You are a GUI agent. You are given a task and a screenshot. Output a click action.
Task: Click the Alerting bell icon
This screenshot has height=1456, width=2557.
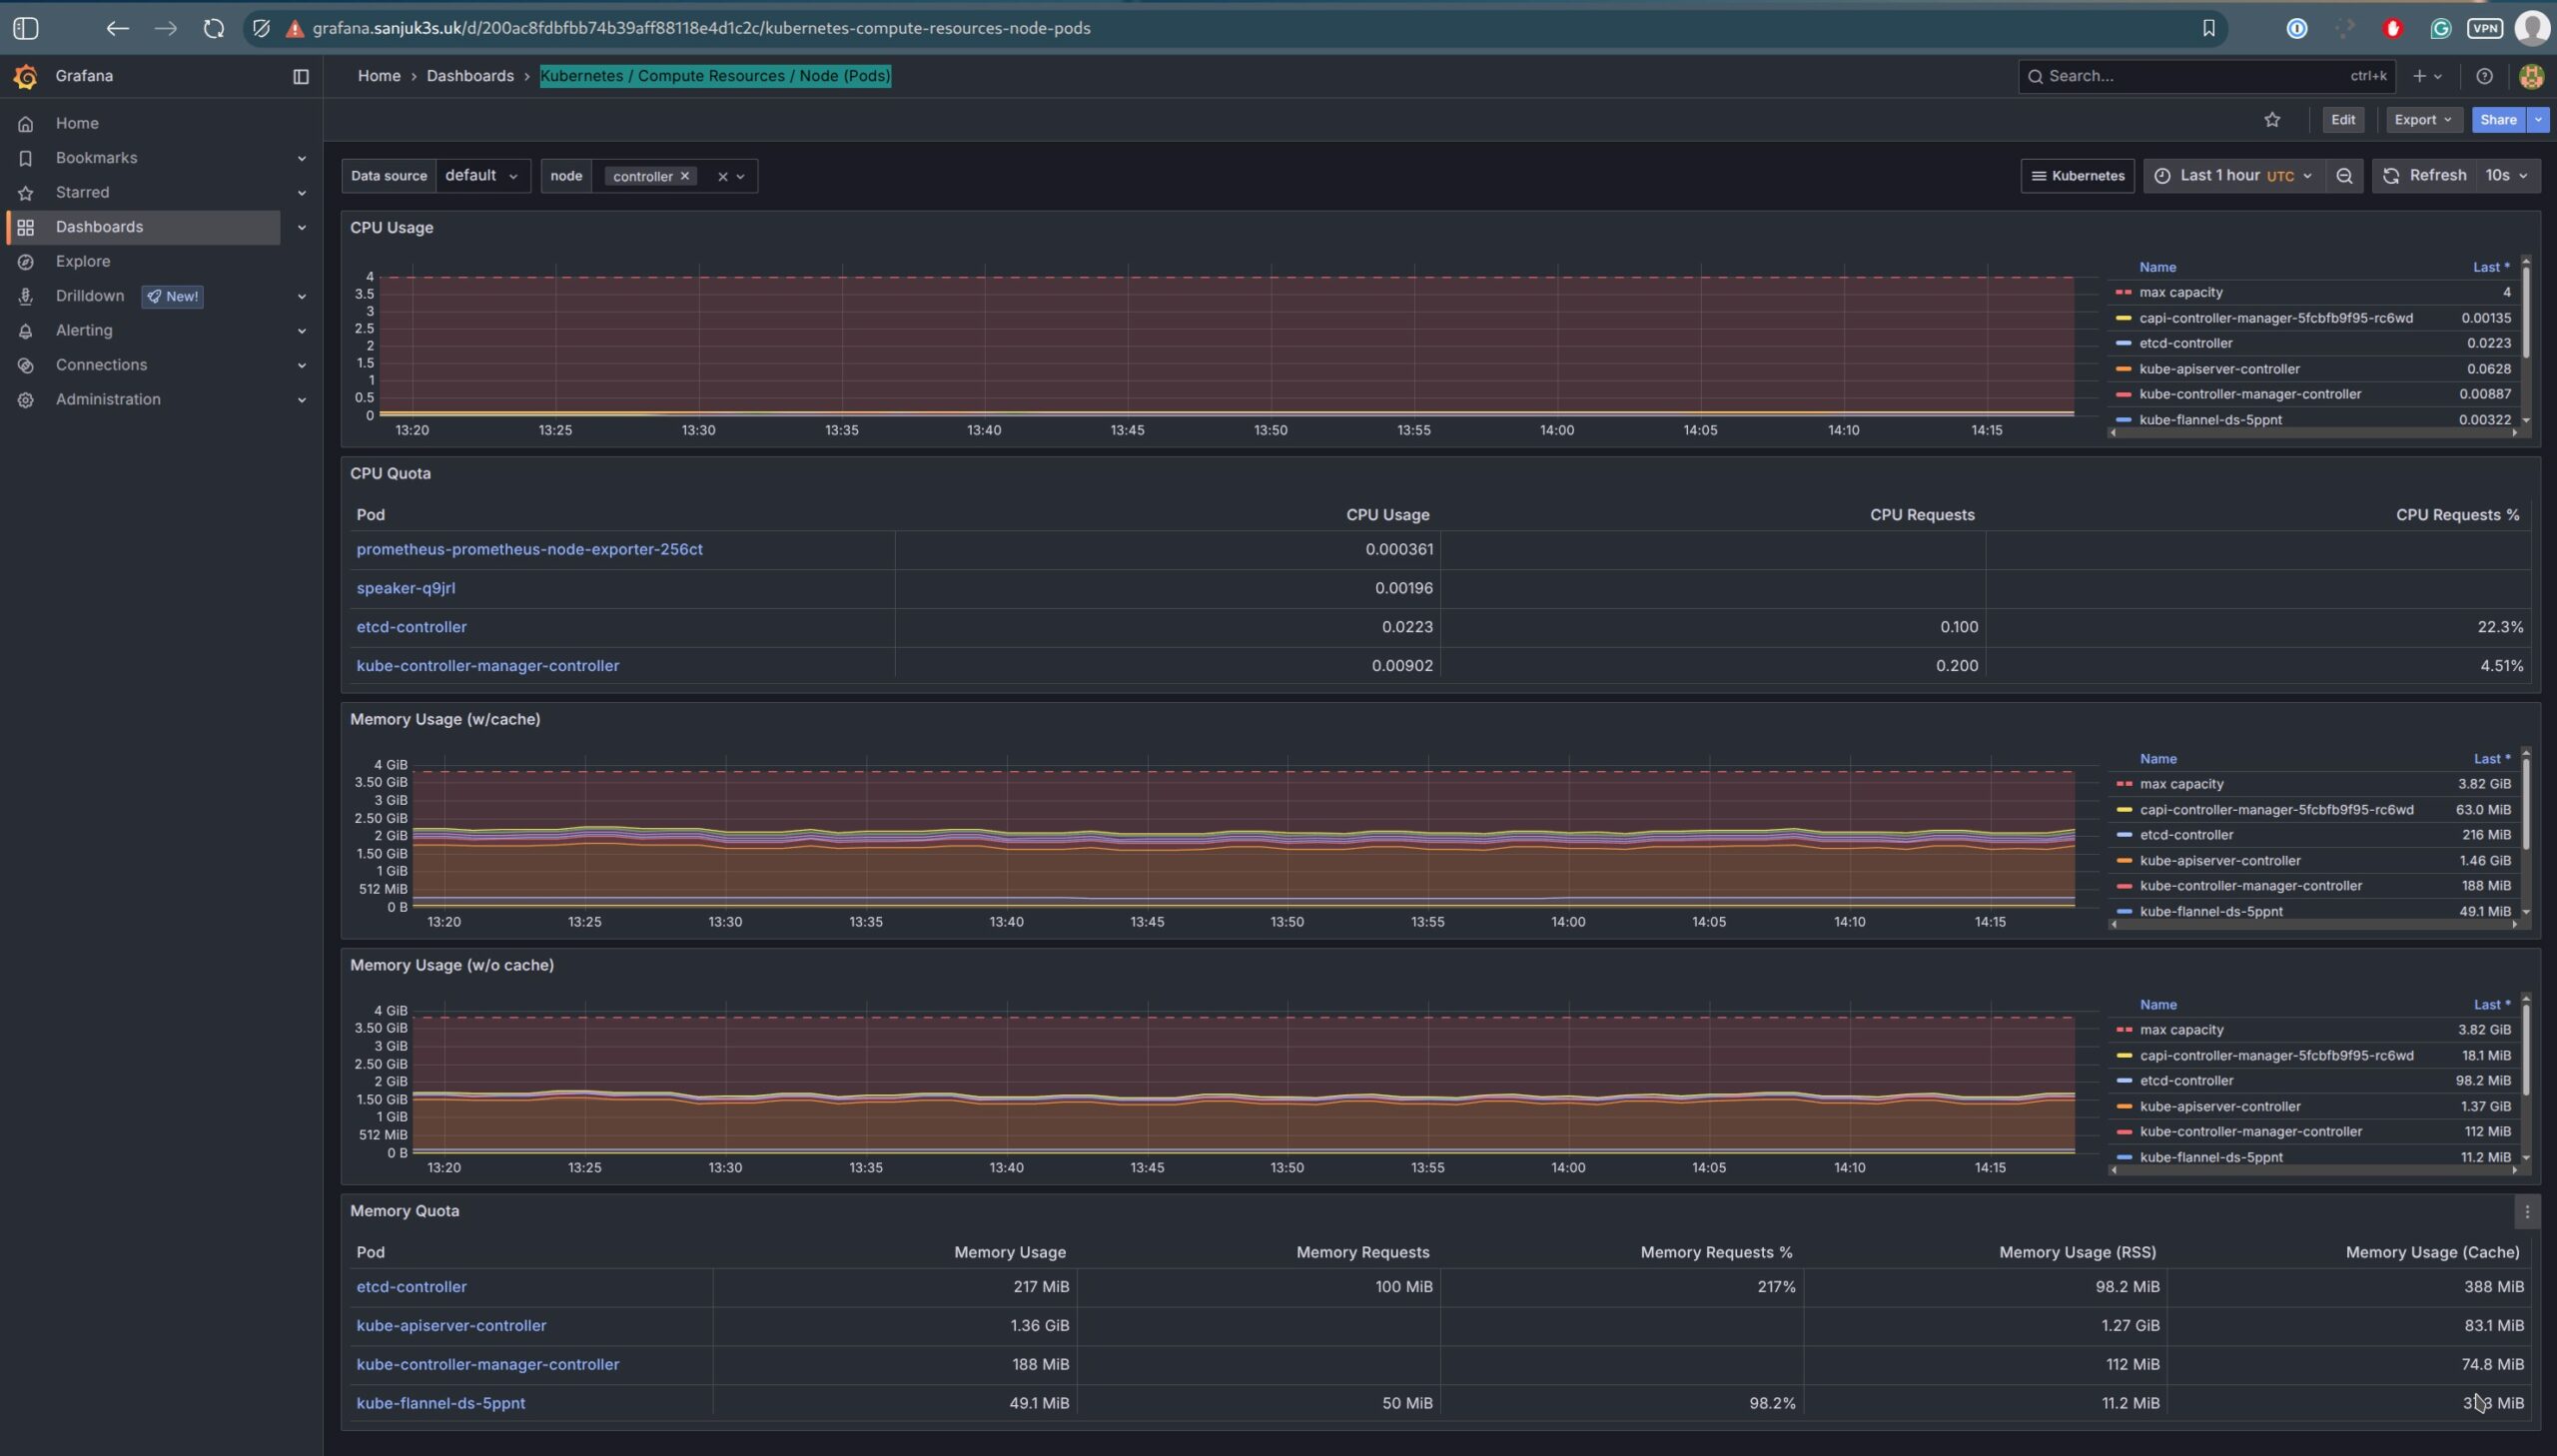pos(26,330)
